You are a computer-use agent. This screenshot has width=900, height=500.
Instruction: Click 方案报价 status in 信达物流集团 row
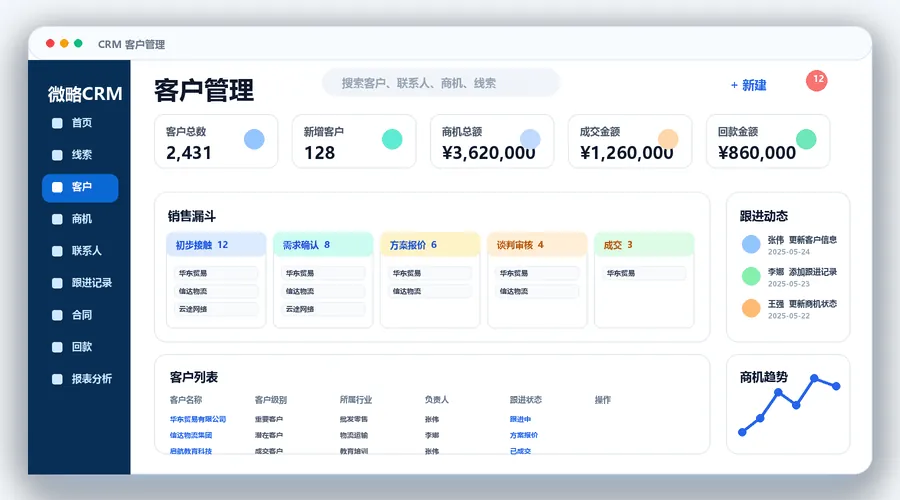[524, 435]
